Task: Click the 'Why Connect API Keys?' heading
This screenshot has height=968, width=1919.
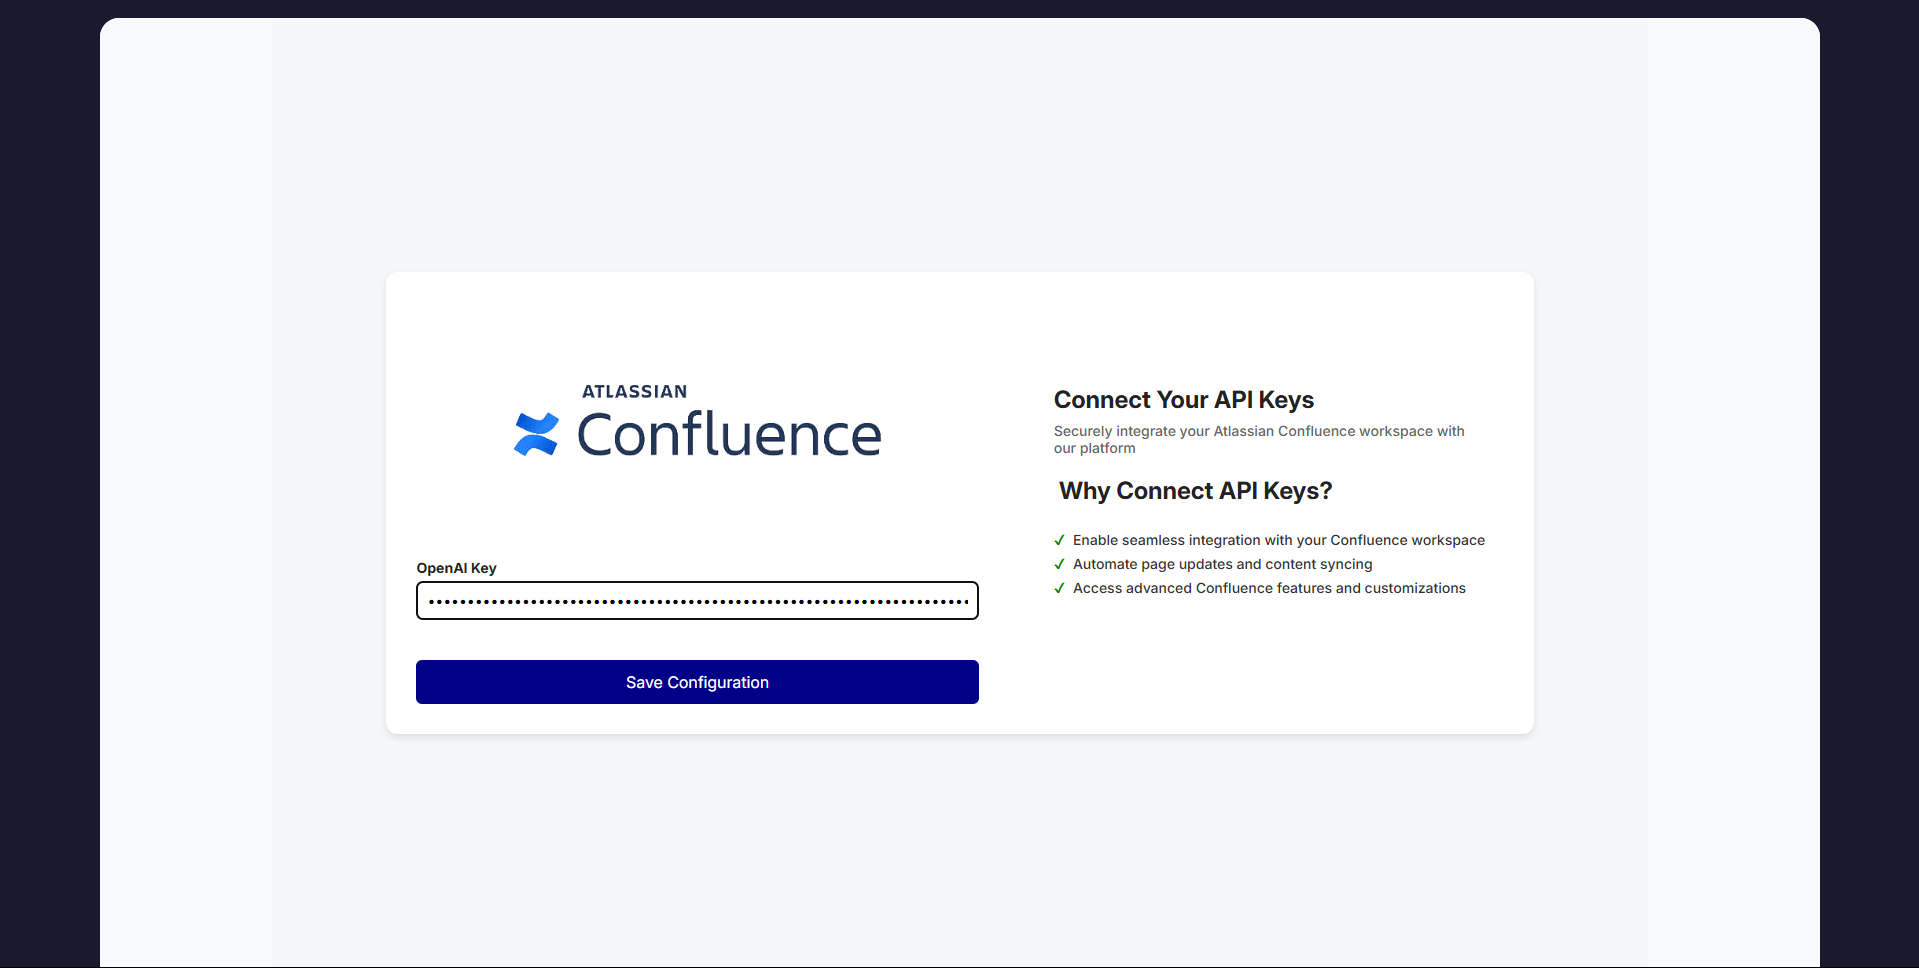Action: 1196,491
